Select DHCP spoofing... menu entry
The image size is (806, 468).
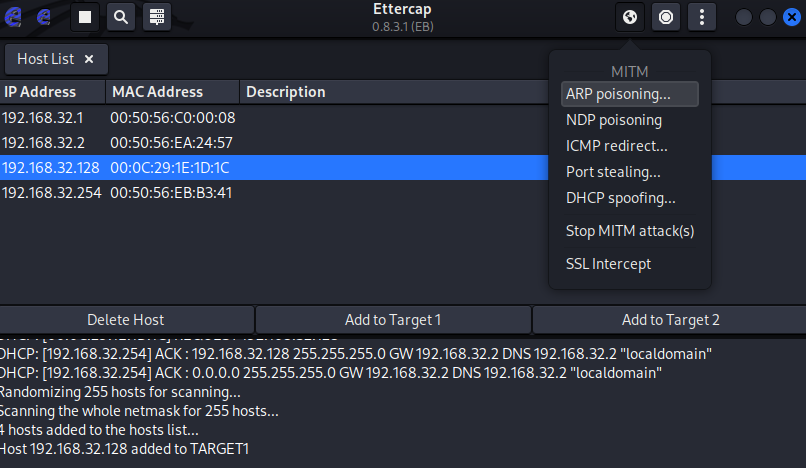(x=630, y=198)
